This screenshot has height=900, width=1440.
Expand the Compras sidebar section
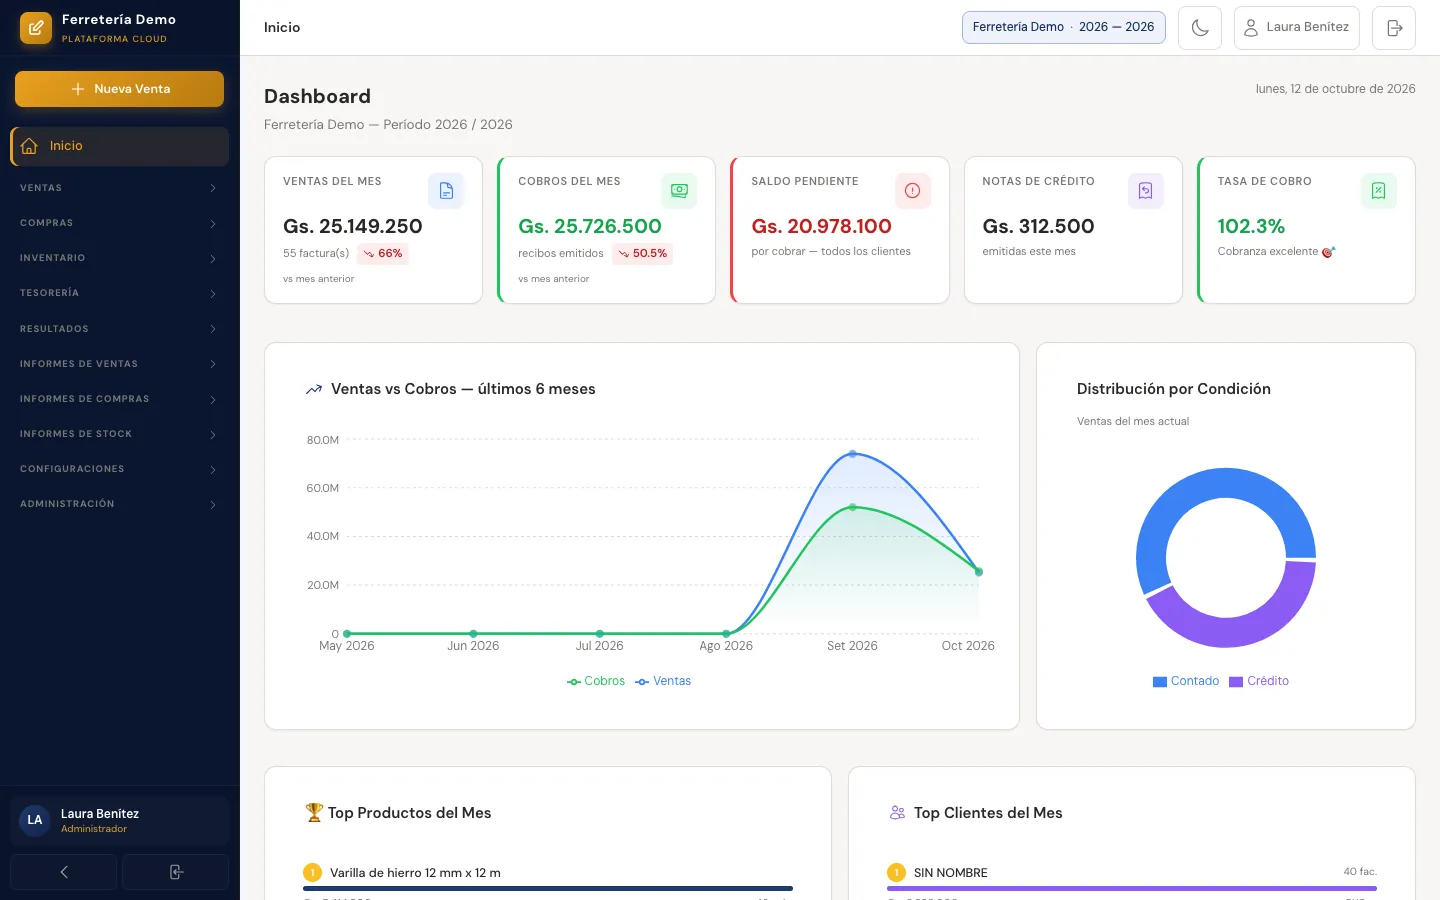119,223
